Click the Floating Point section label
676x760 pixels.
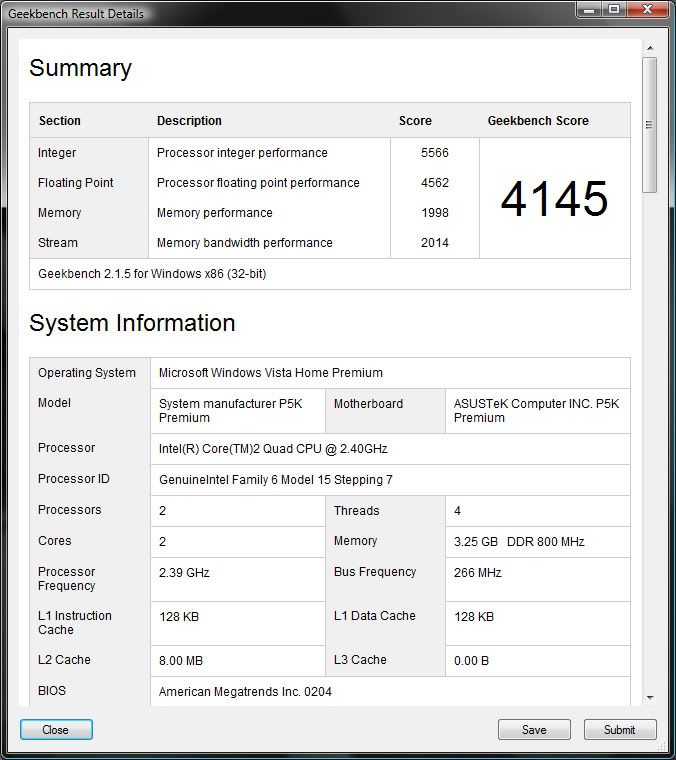point(76,183)
